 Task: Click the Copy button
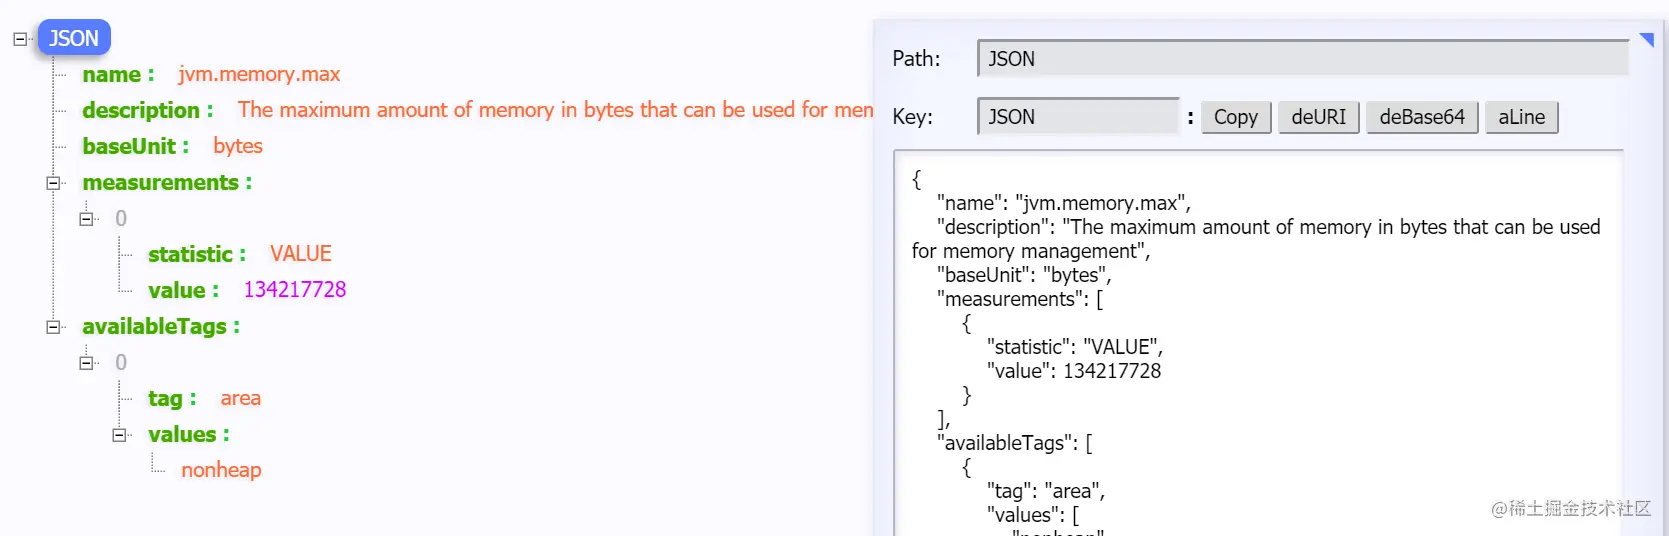click(x=1236, y=117)
